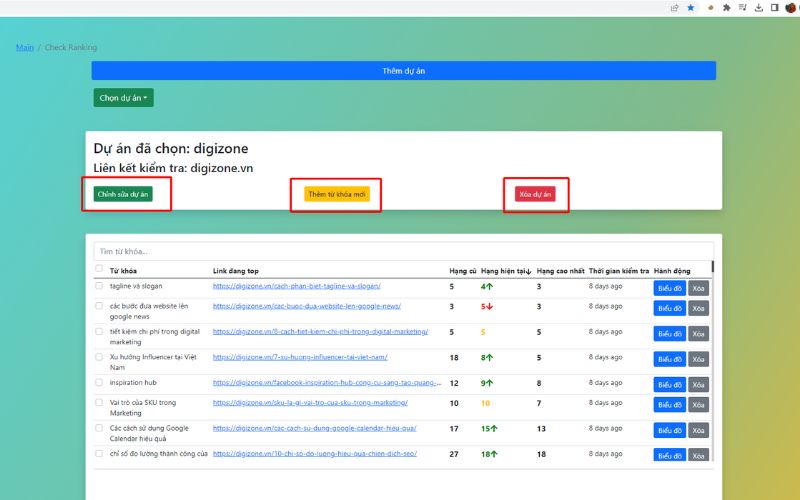Tick checkbox for tiết kiệm chi phí row
This screenshot has height=500, width=800.
99,331
